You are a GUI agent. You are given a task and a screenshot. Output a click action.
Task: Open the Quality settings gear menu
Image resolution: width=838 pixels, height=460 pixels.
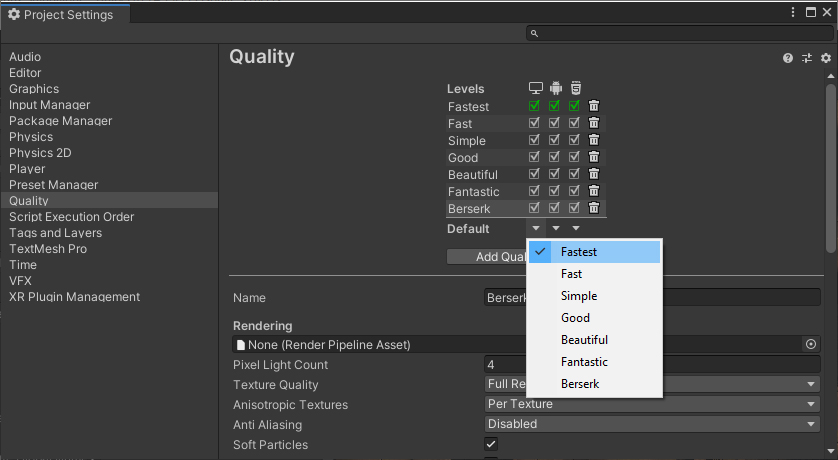(826, 58)
